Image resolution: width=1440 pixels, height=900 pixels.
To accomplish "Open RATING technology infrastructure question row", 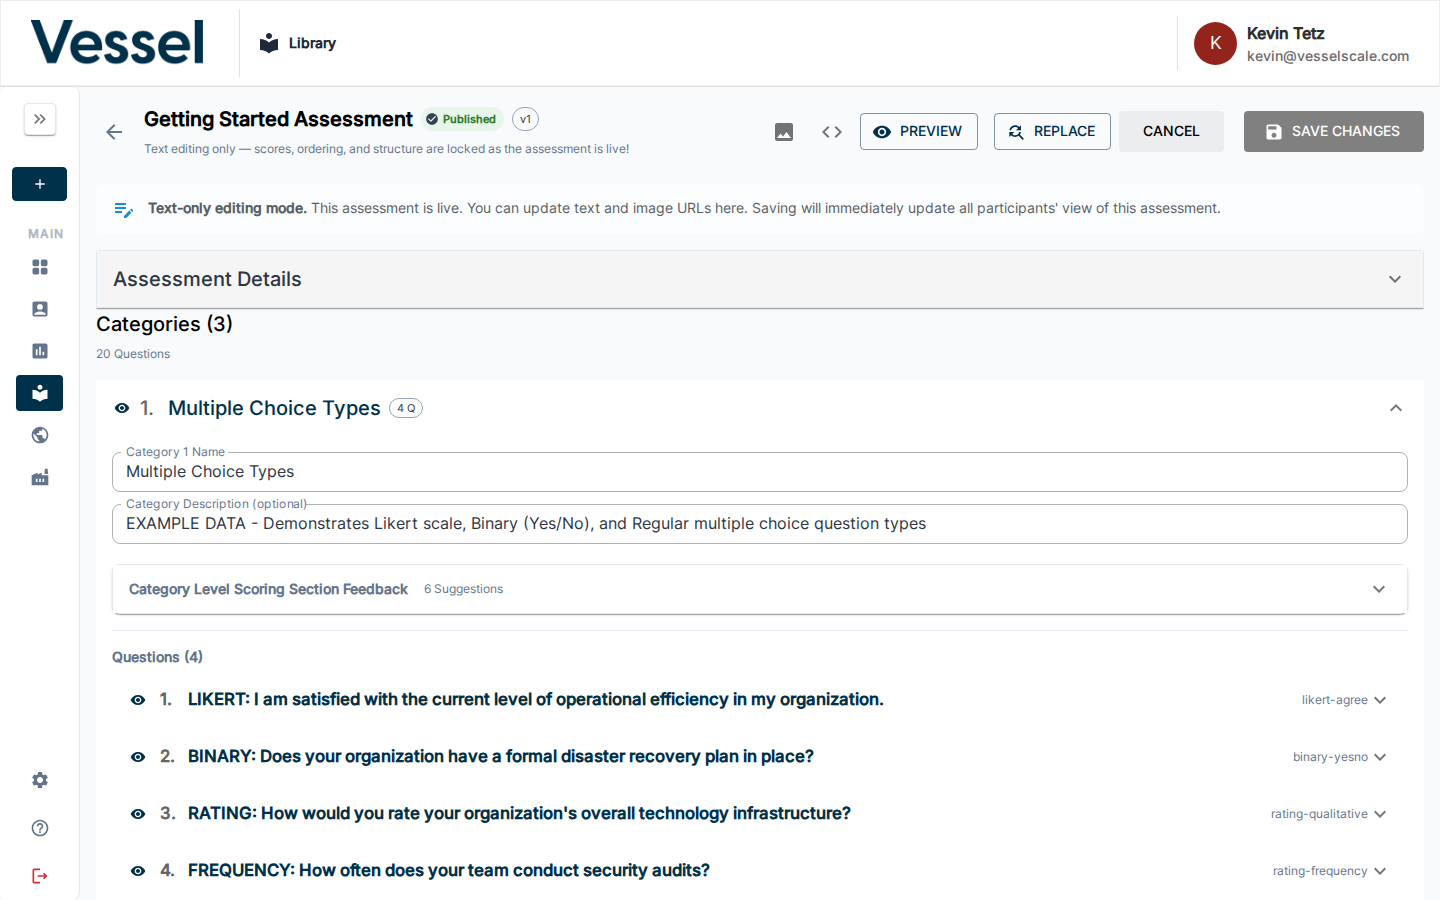I will (x=760, y=814).
